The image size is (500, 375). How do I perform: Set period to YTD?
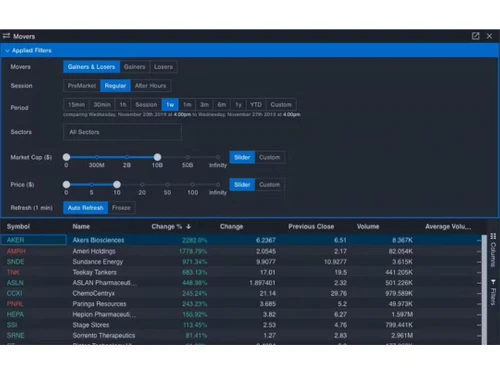pos(256,105)
